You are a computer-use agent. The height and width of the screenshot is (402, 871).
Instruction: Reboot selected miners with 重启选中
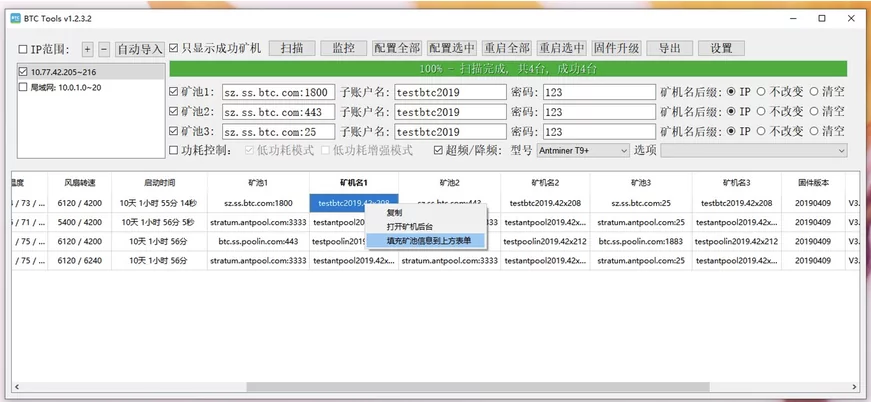click(x=561, y=48)
